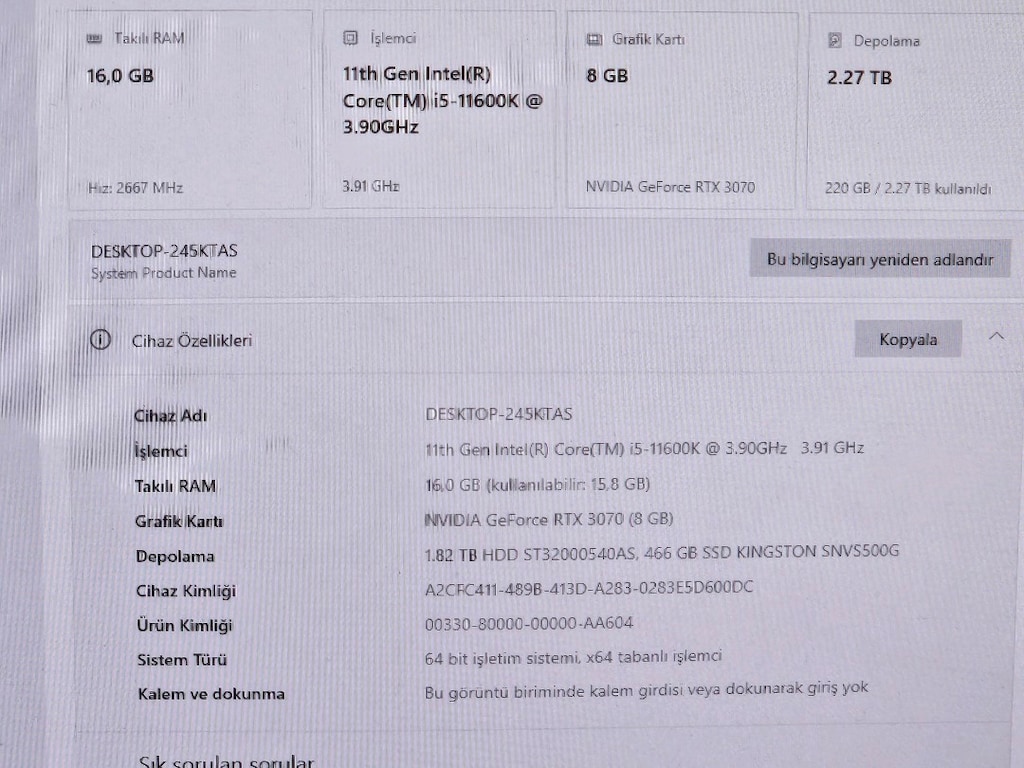1024x768 pixels.
Task: Click the Takılı RAM label in properties list
Action: click(x=175, y=487)
